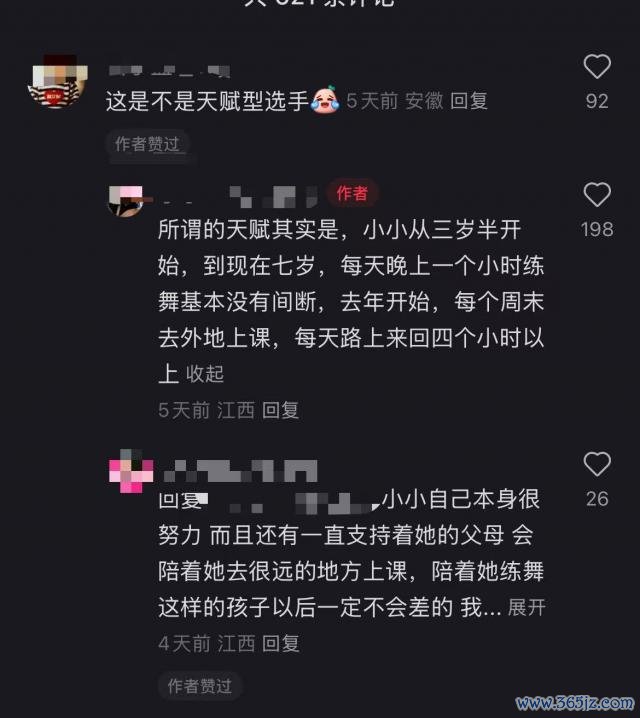Screen dimensions: 640x718
Task: Open the first commenter's blurred username
Action: 169,71
